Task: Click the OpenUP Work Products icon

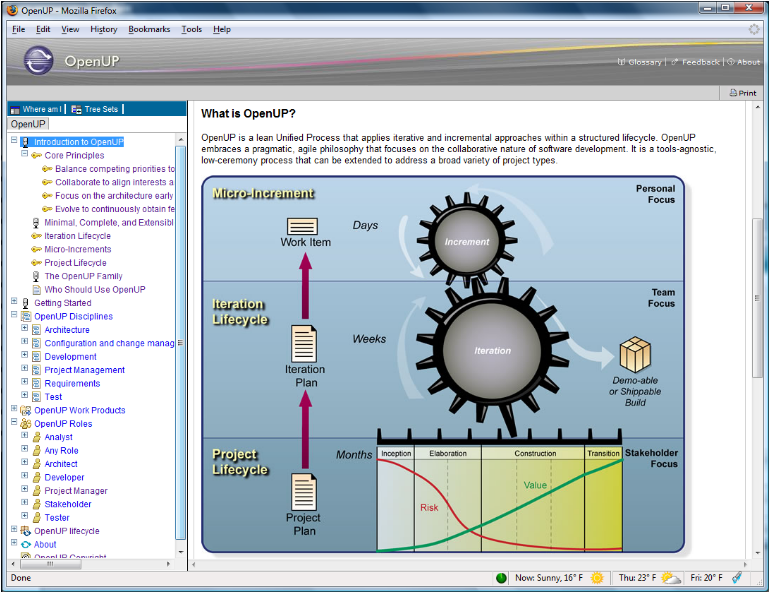Action: (x=26, y=410)
